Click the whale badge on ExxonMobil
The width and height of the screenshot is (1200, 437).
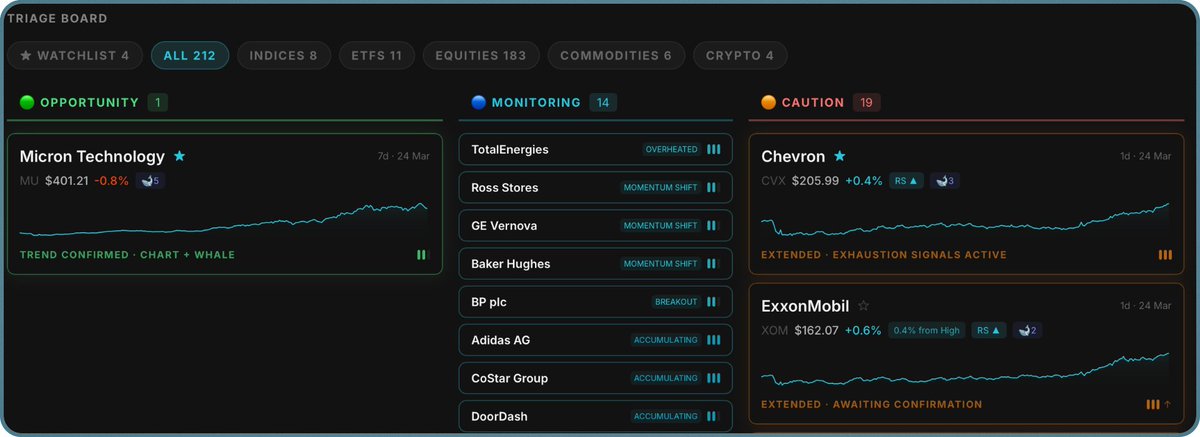1026,330
